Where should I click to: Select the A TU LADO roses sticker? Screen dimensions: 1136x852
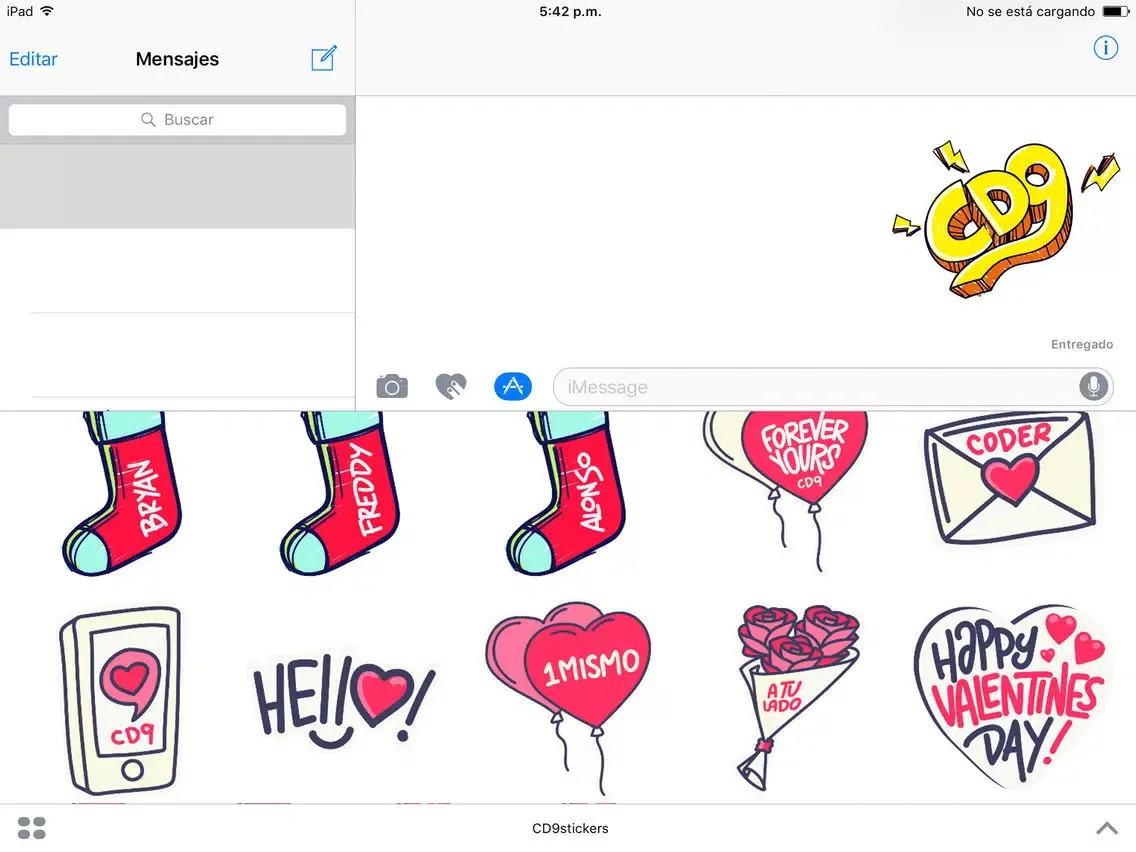(797, 697)
